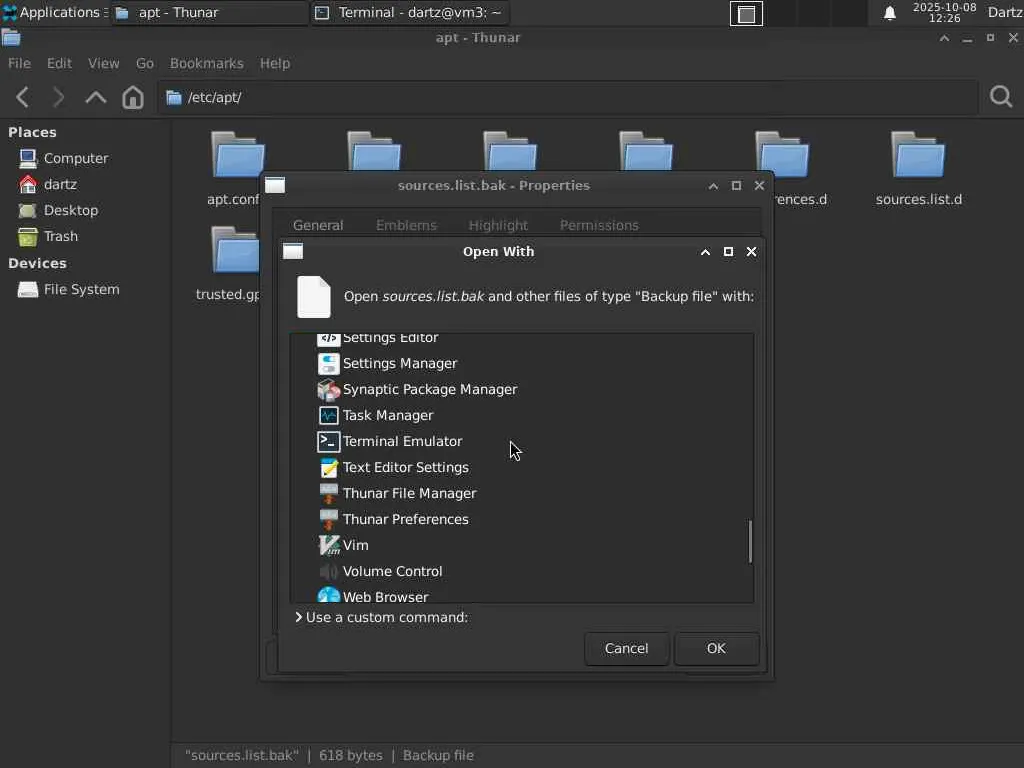Choose Text Editor Settings icon
This screenshot has height=768, width=1024.
click(328, 468)
